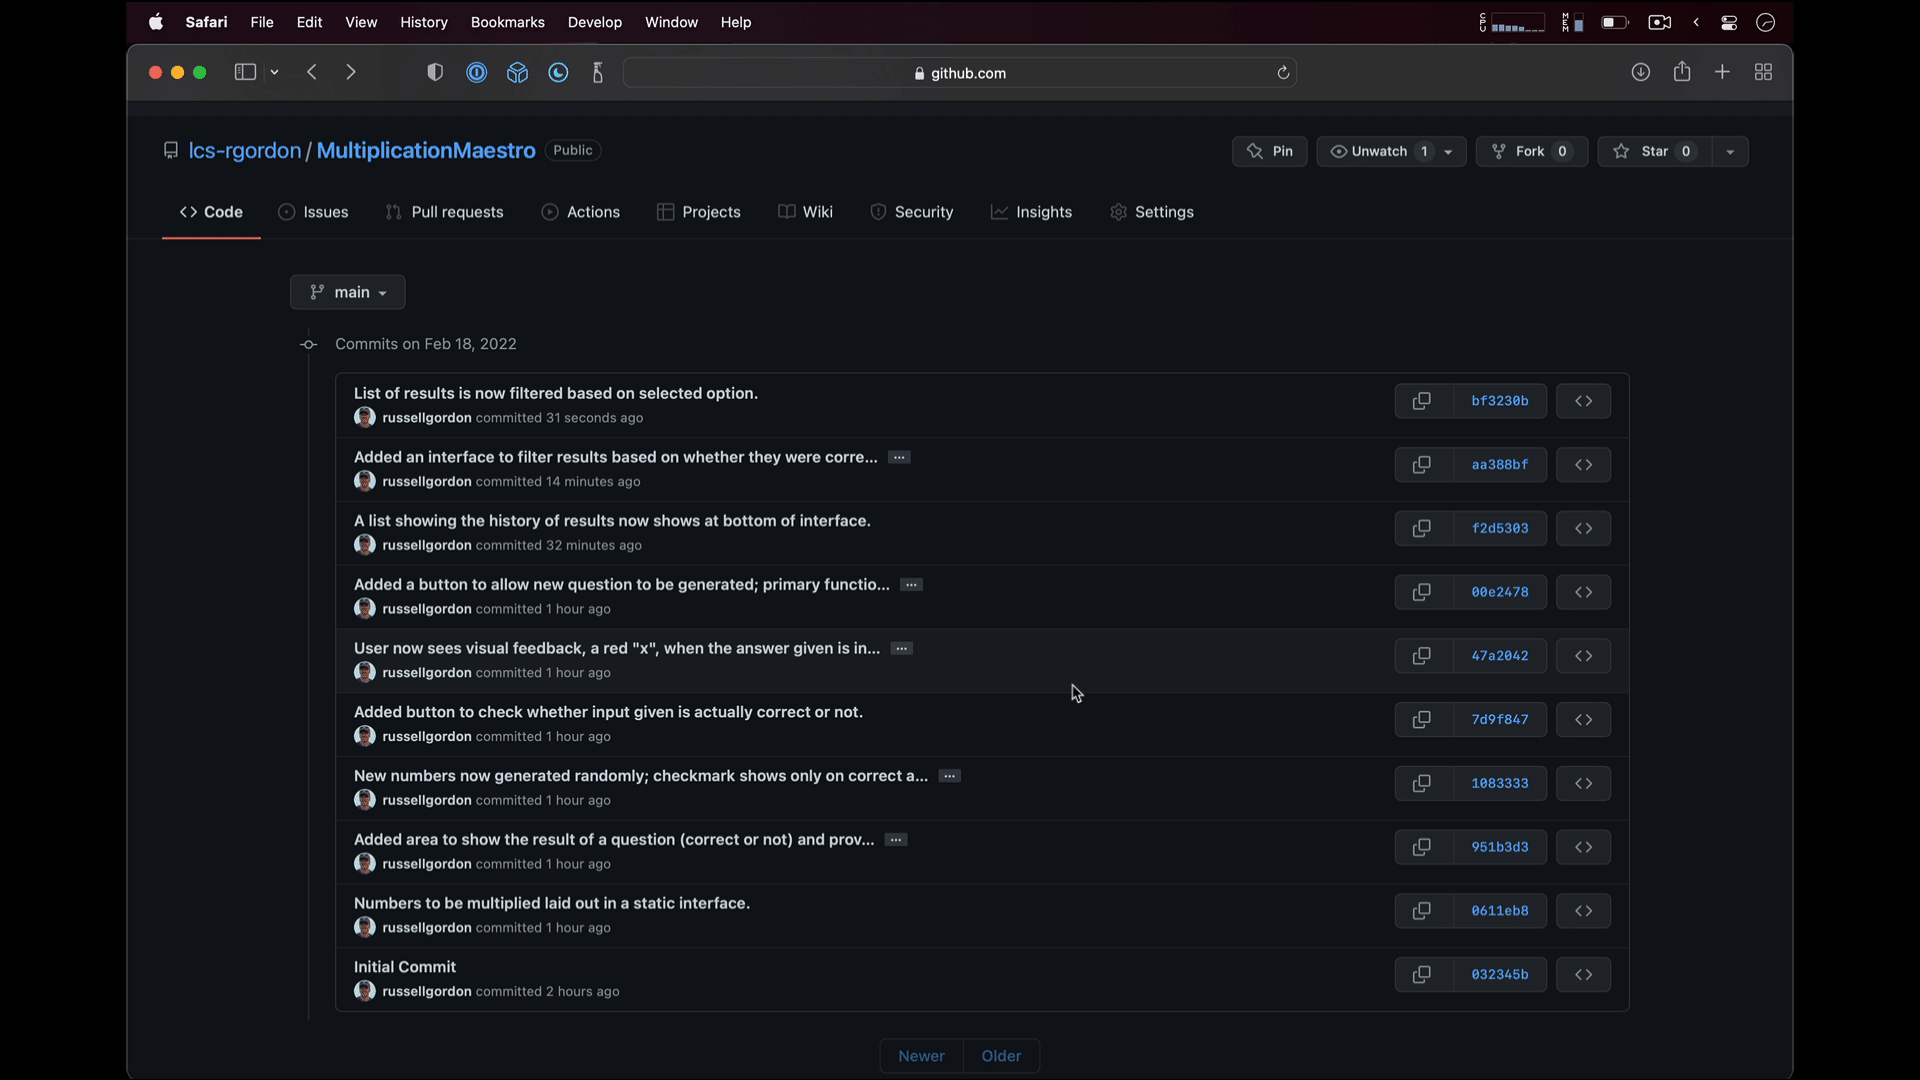Open the share sheet icon
The width and height of the screenshot is (1920, 1080).
[1682, 72]
